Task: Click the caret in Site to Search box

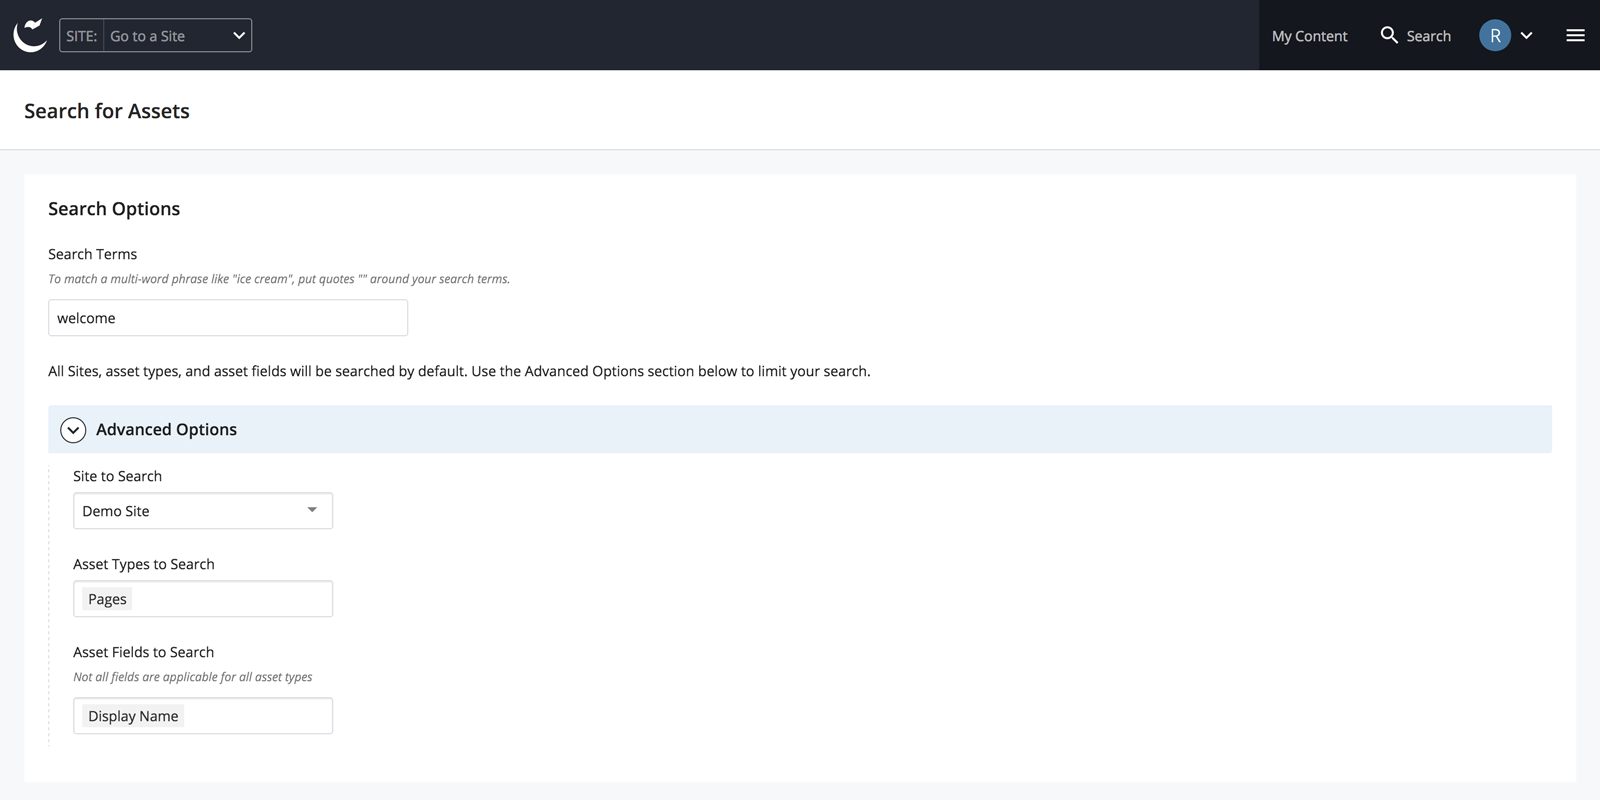Action: [312, 510]
